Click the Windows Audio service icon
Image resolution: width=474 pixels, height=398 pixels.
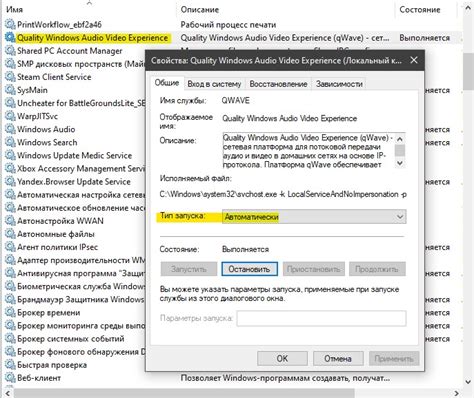point(10,129)
